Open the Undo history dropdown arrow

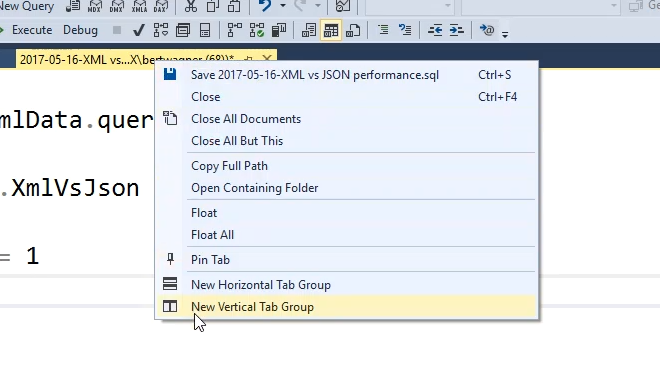coord(283,6)
